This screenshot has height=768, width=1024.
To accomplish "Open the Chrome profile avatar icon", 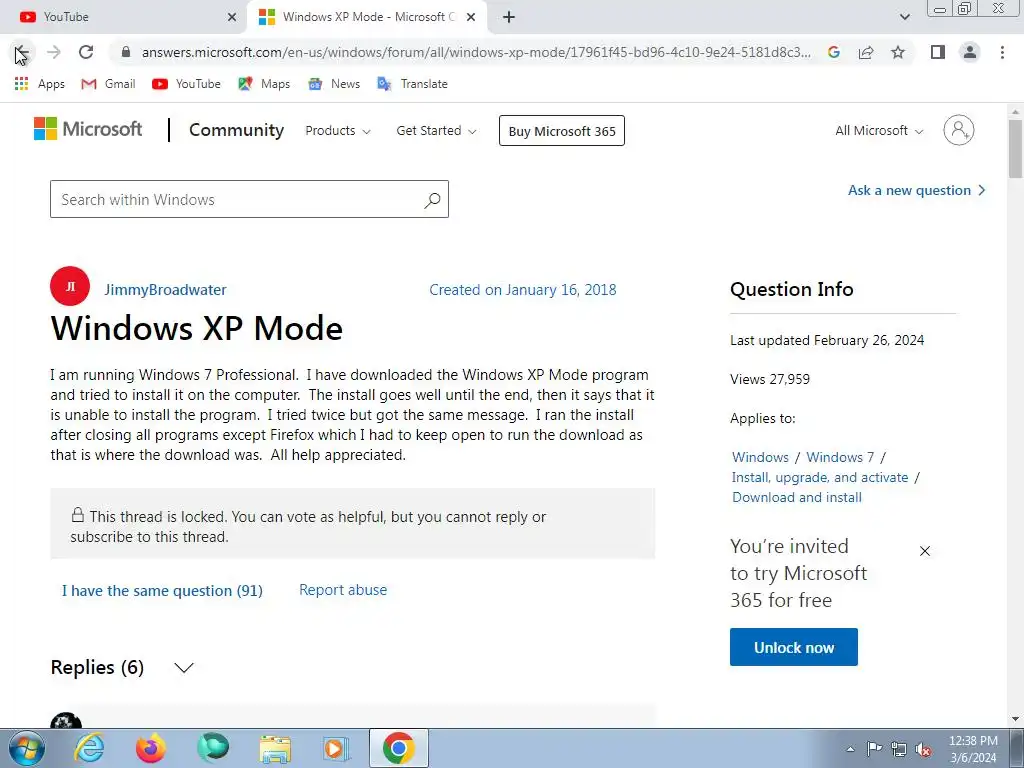I will click(x=970, y=52).
